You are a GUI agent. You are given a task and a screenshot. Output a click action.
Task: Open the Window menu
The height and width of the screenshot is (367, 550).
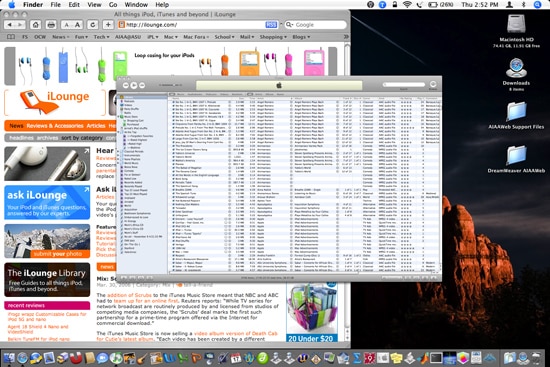[136, 5]
